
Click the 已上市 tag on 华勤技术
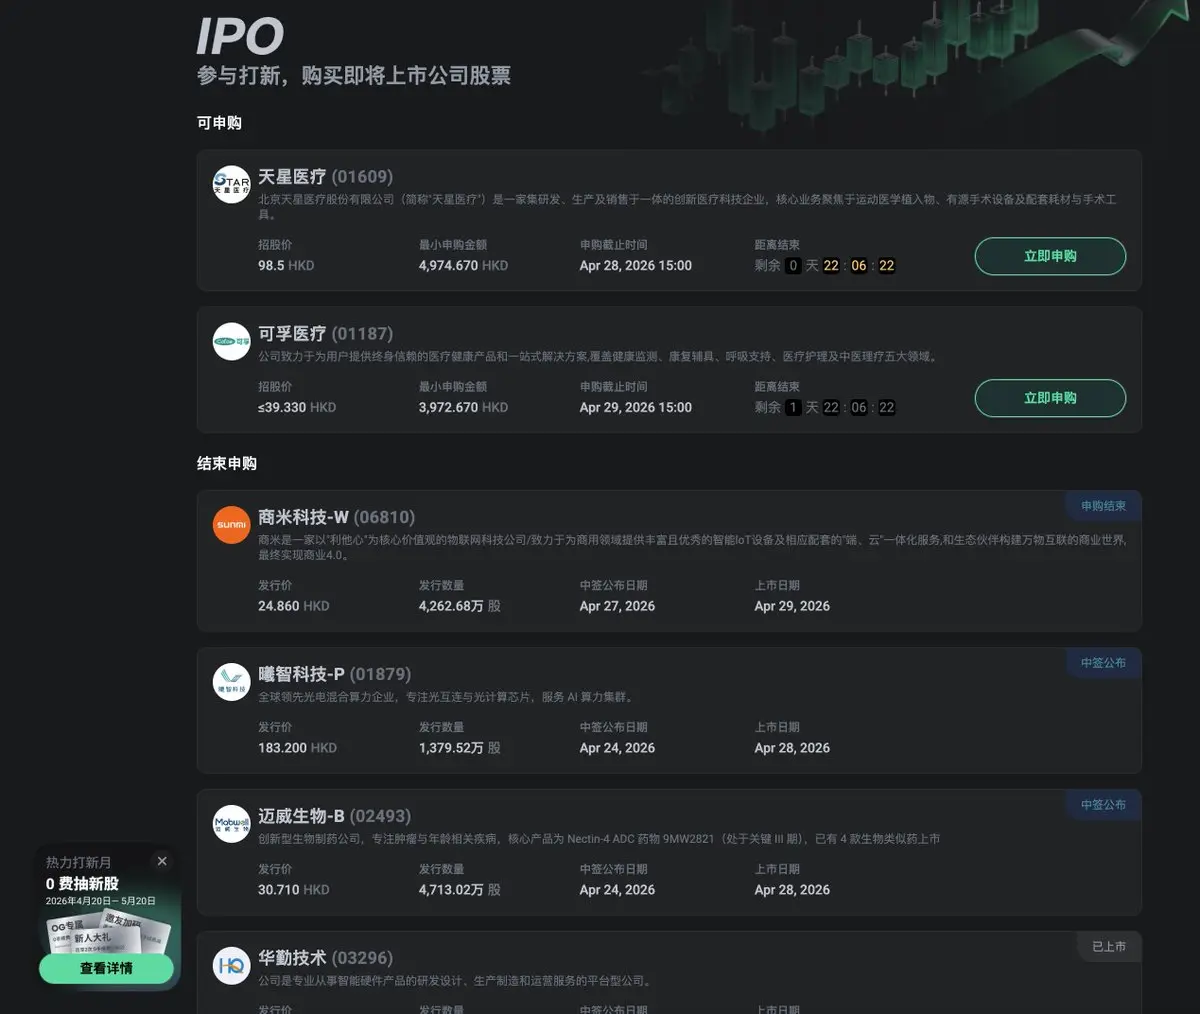(1108, 946)
